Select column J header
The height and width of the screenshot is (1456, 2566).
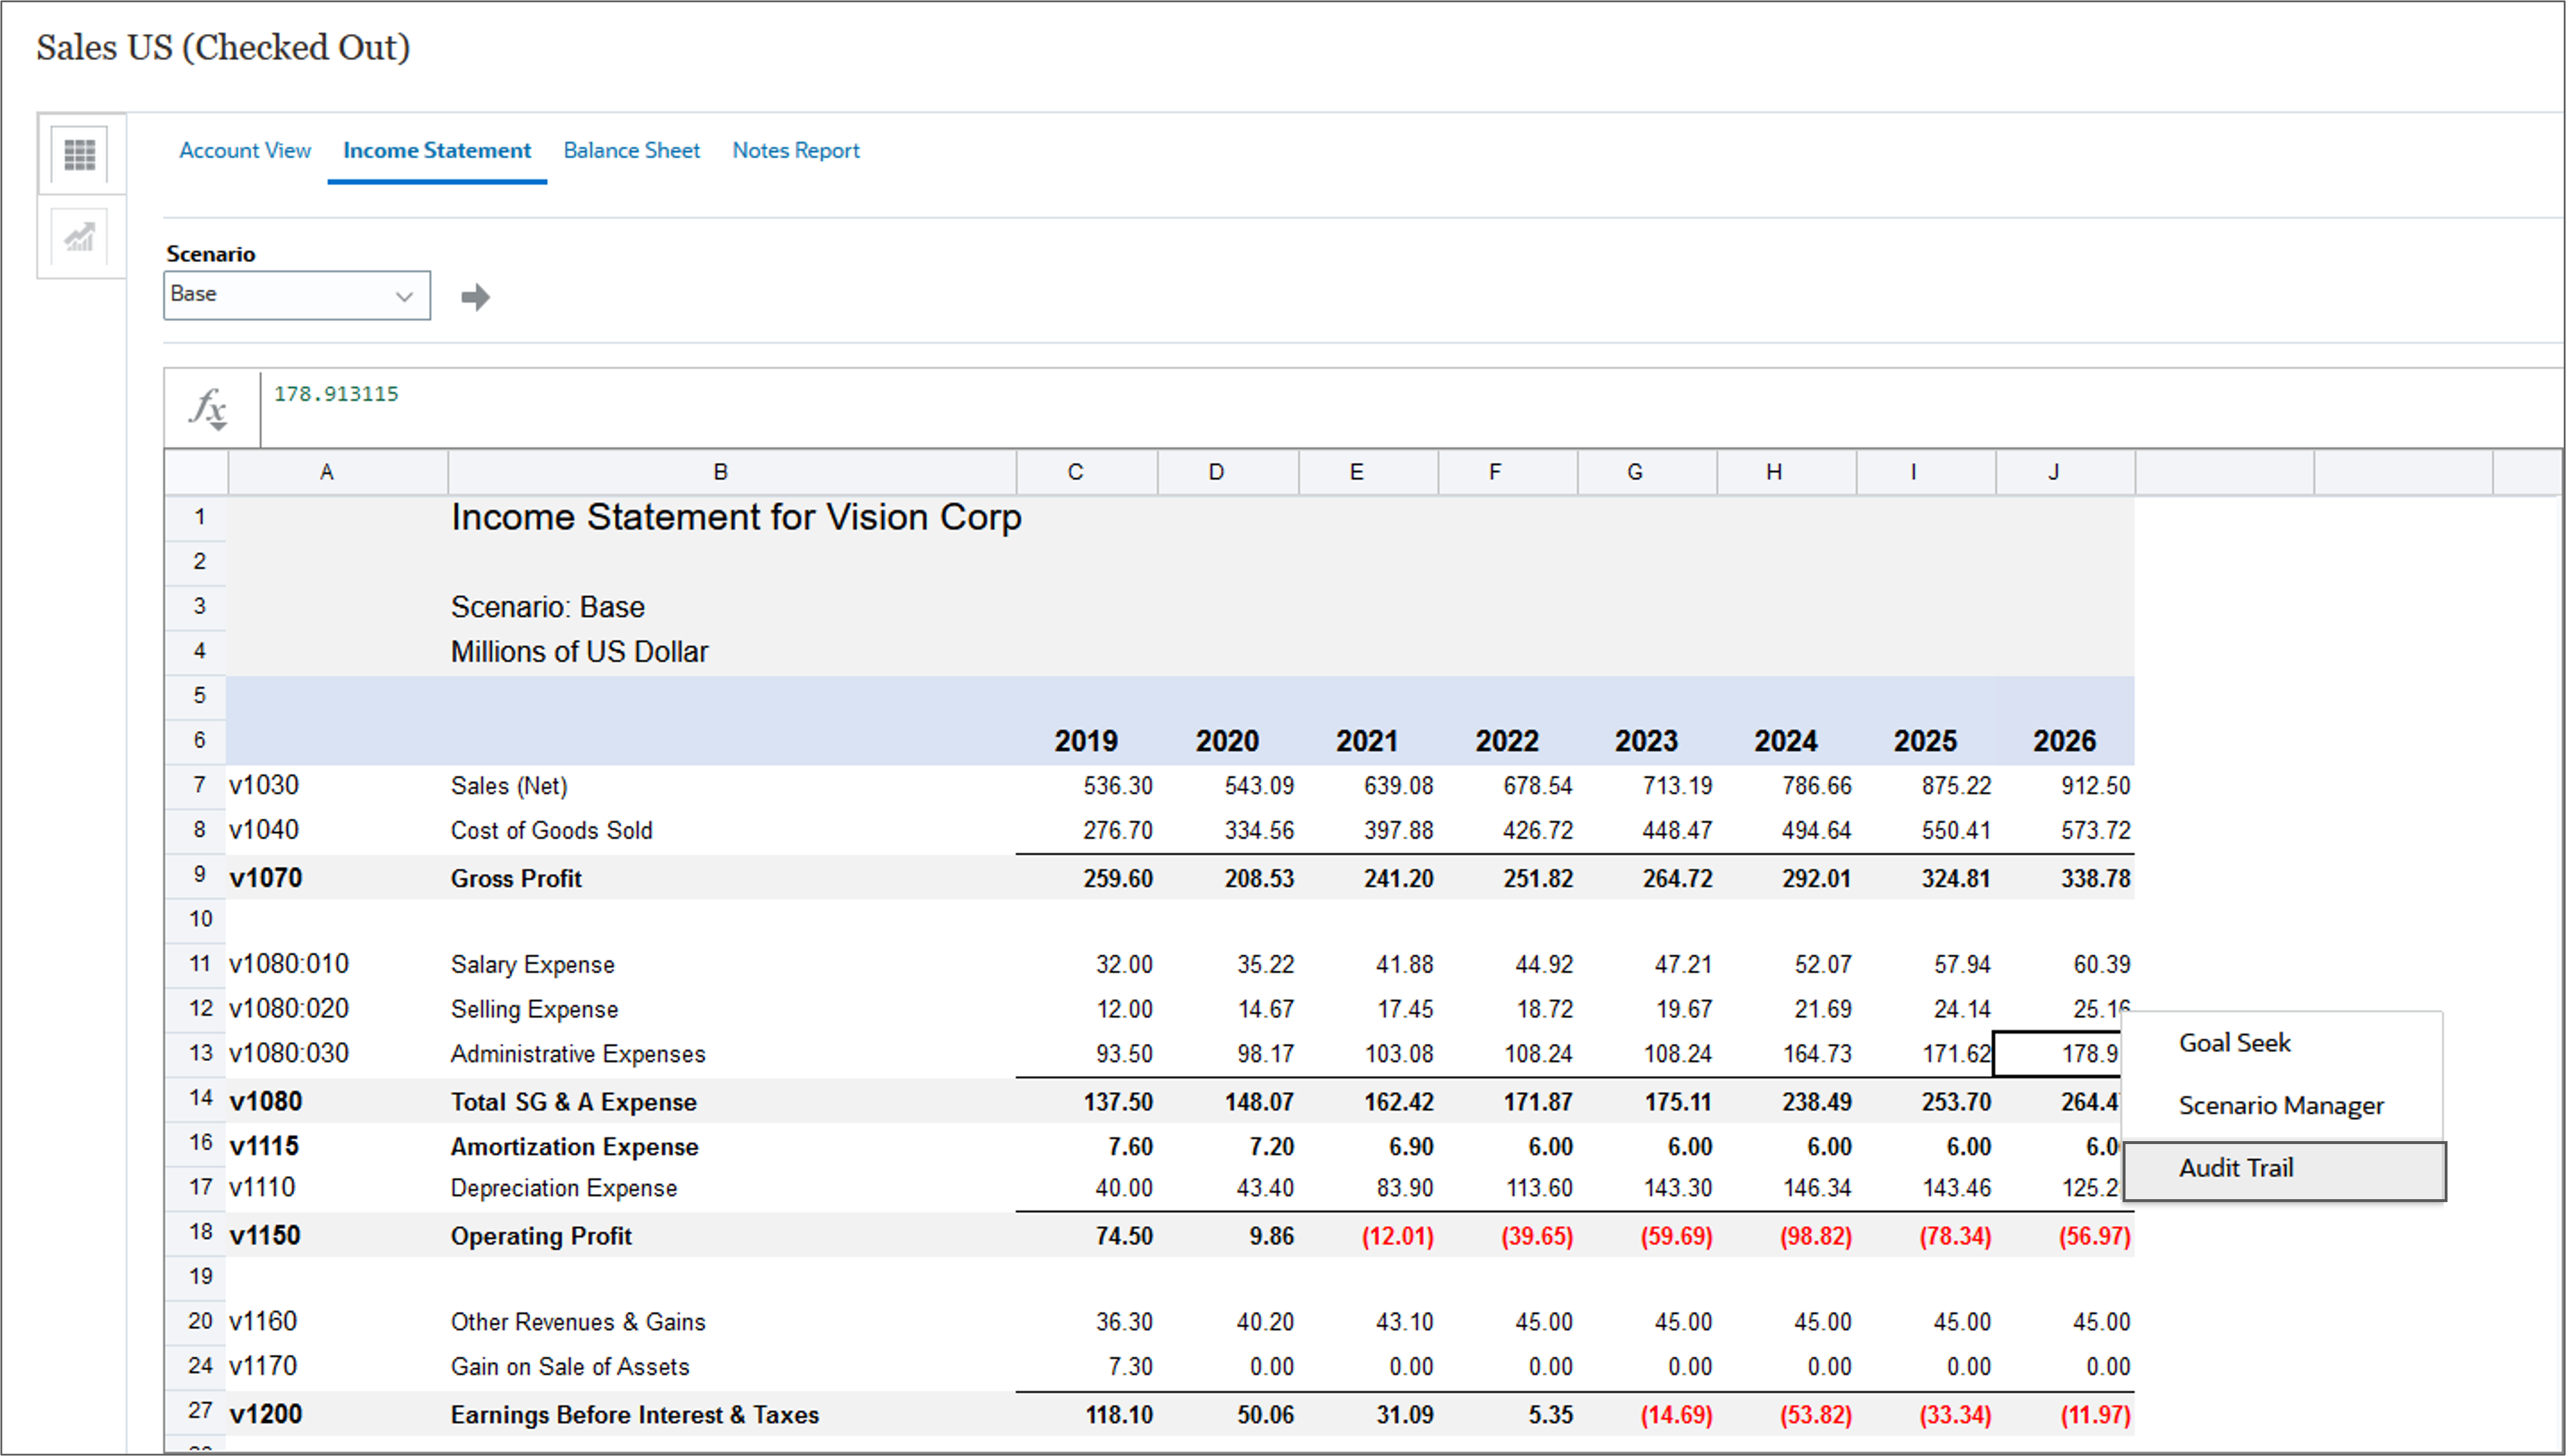[x=2053, y=472]
